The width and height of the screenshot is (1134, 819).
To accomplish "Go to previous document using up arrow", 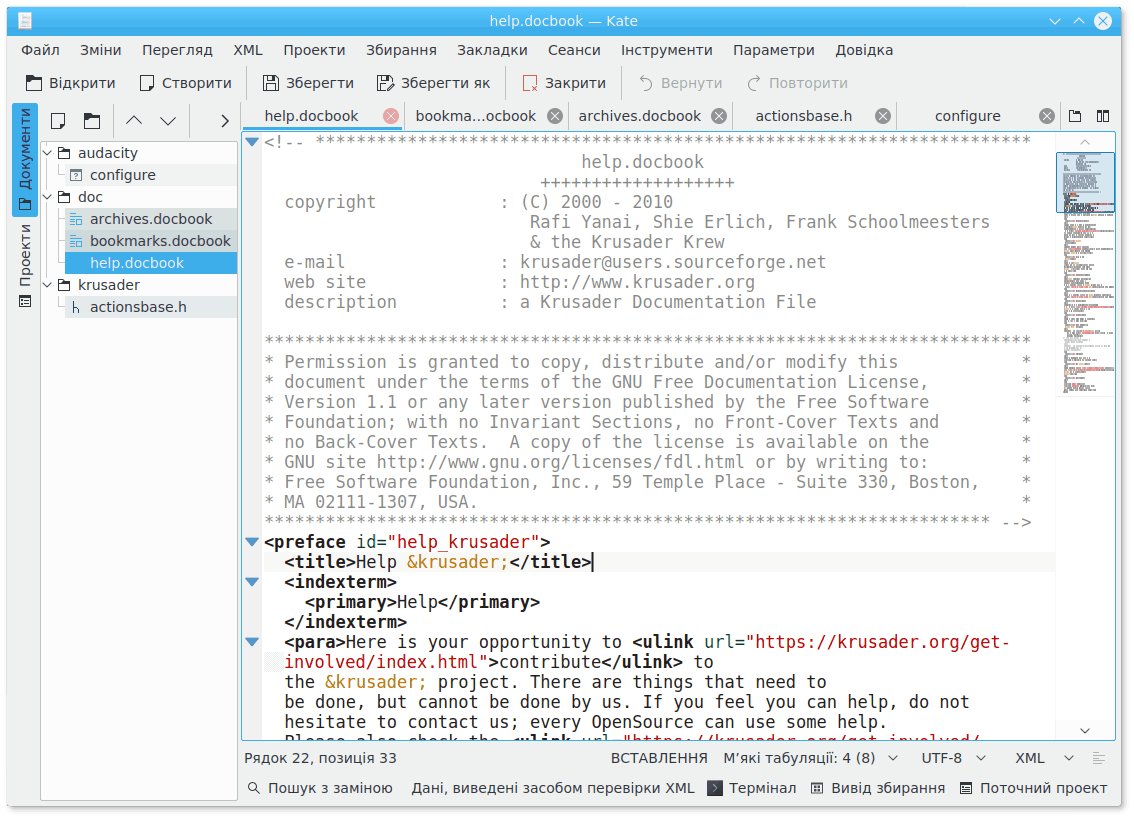I will tap(134, 121).
